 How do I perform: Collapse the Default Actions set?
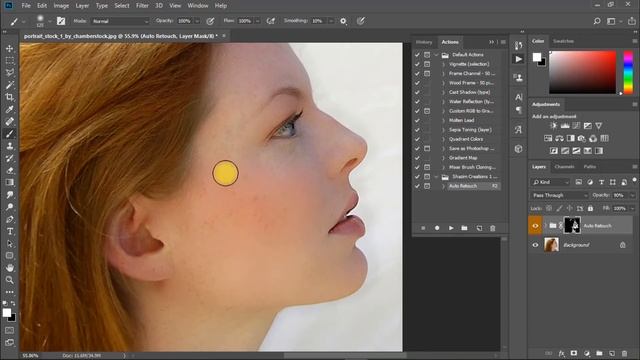(x=436, y=55)
